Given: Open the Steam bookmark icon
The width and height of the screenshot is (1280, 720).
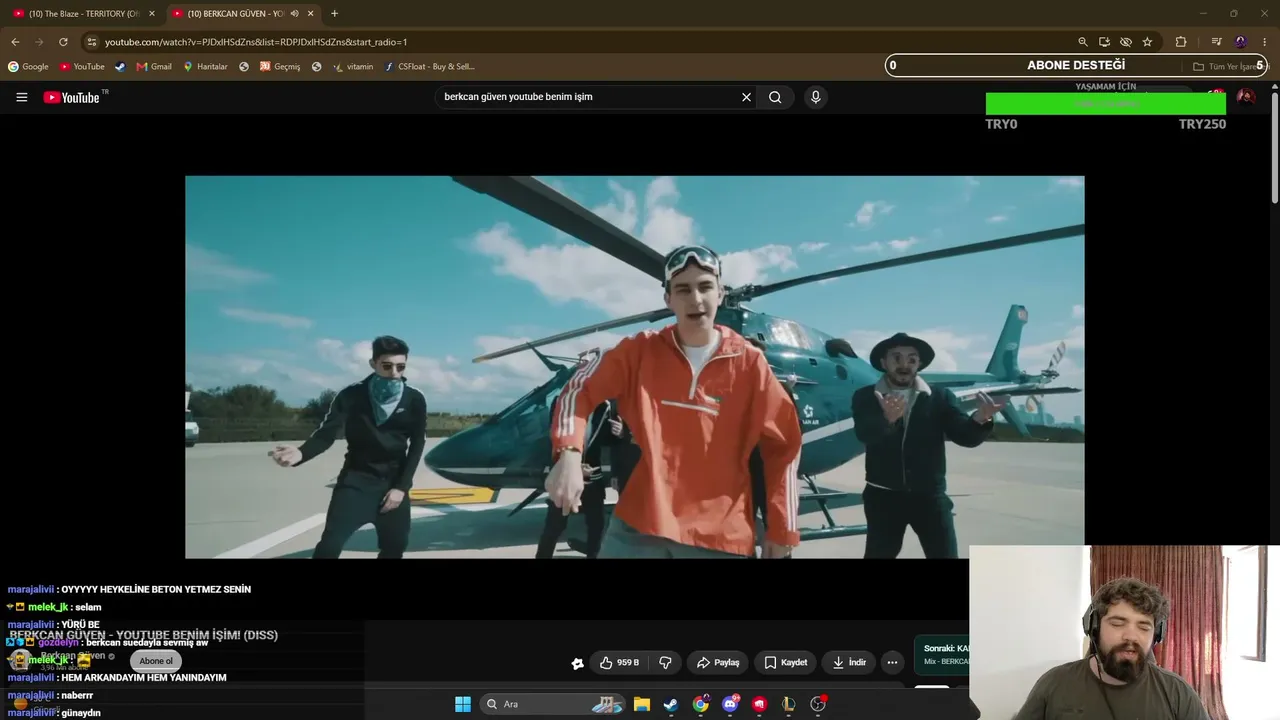Looking at the screenshot, I should pos(120,67).
